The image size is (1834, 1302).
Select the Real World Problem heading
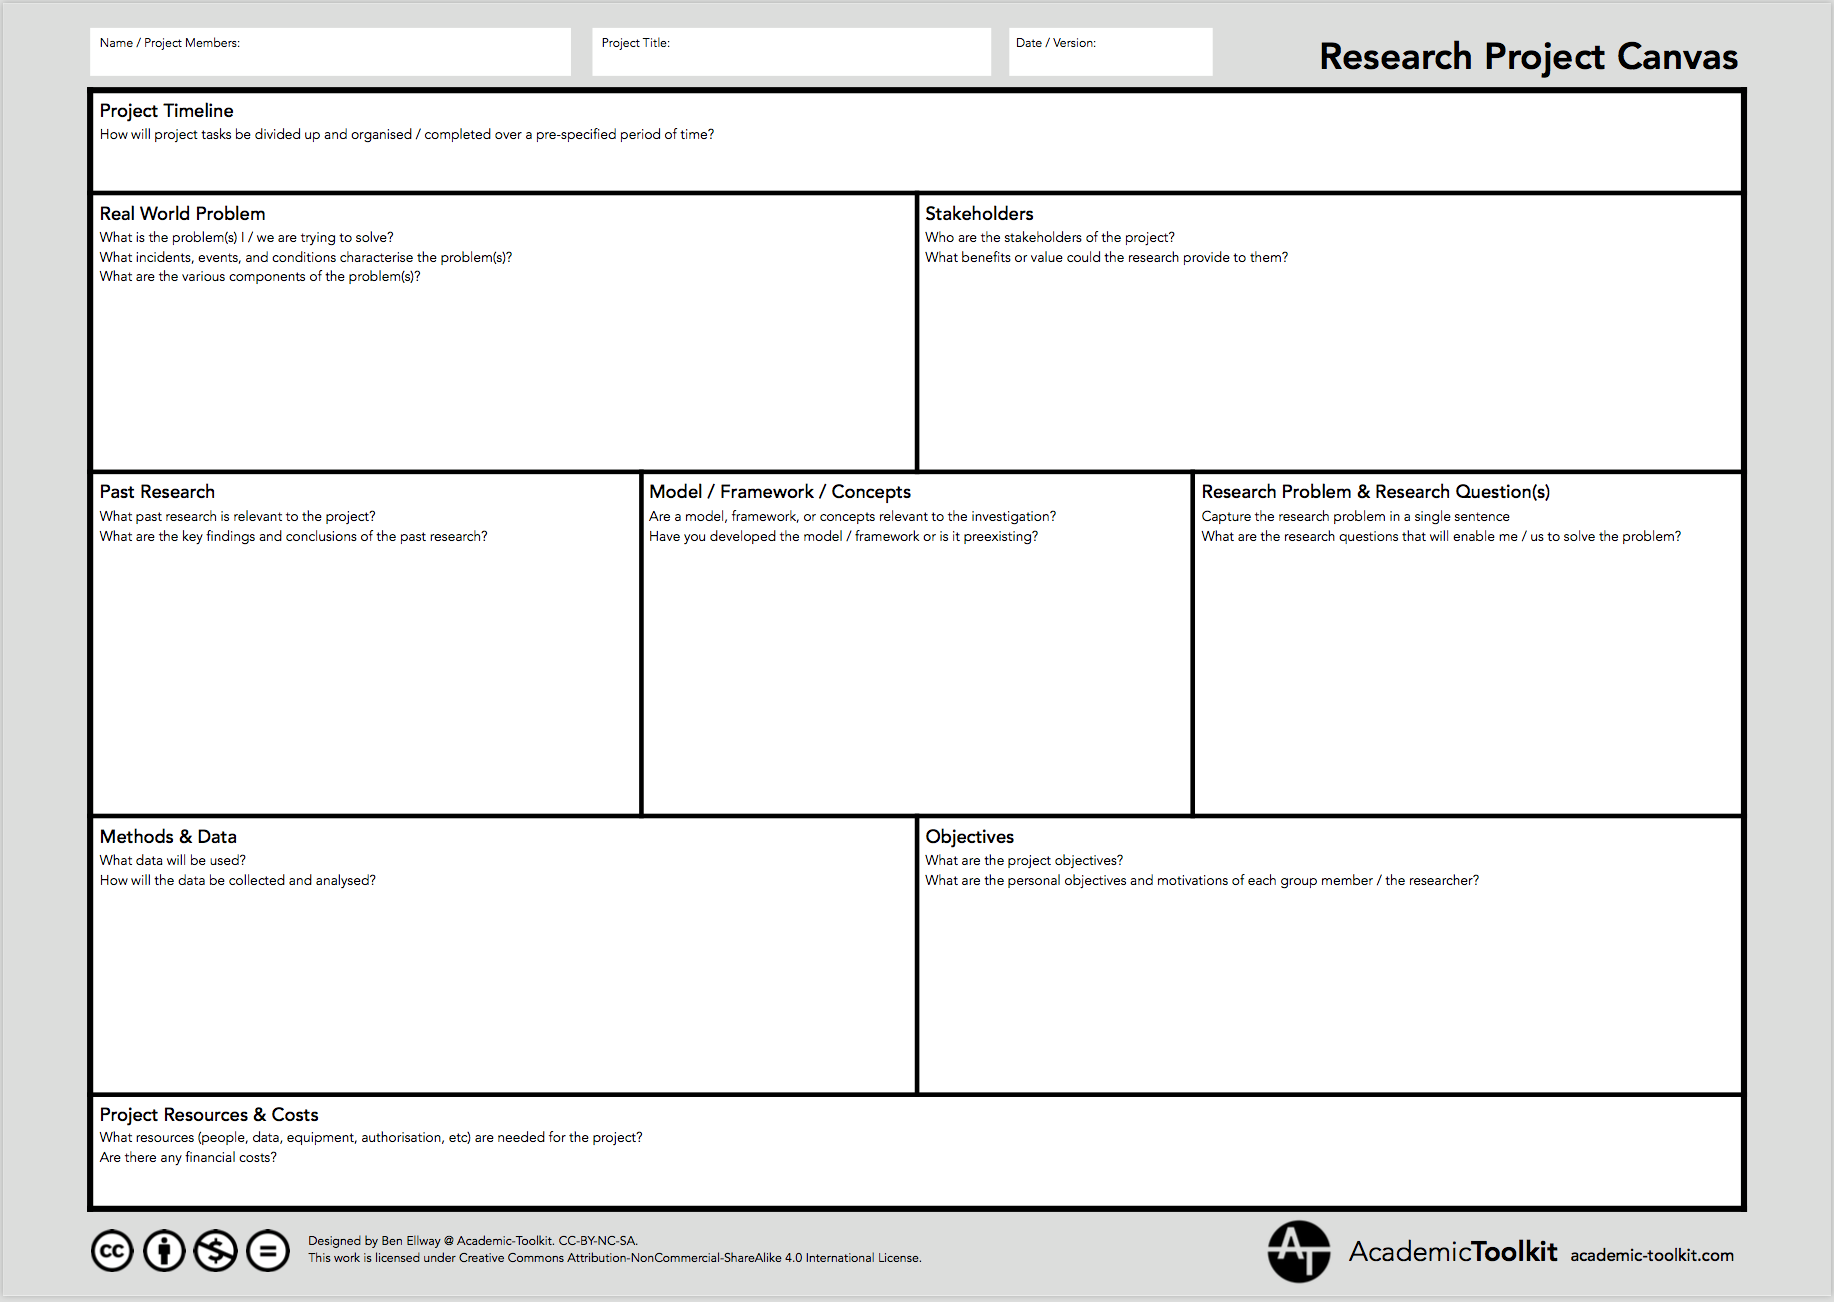182,214
